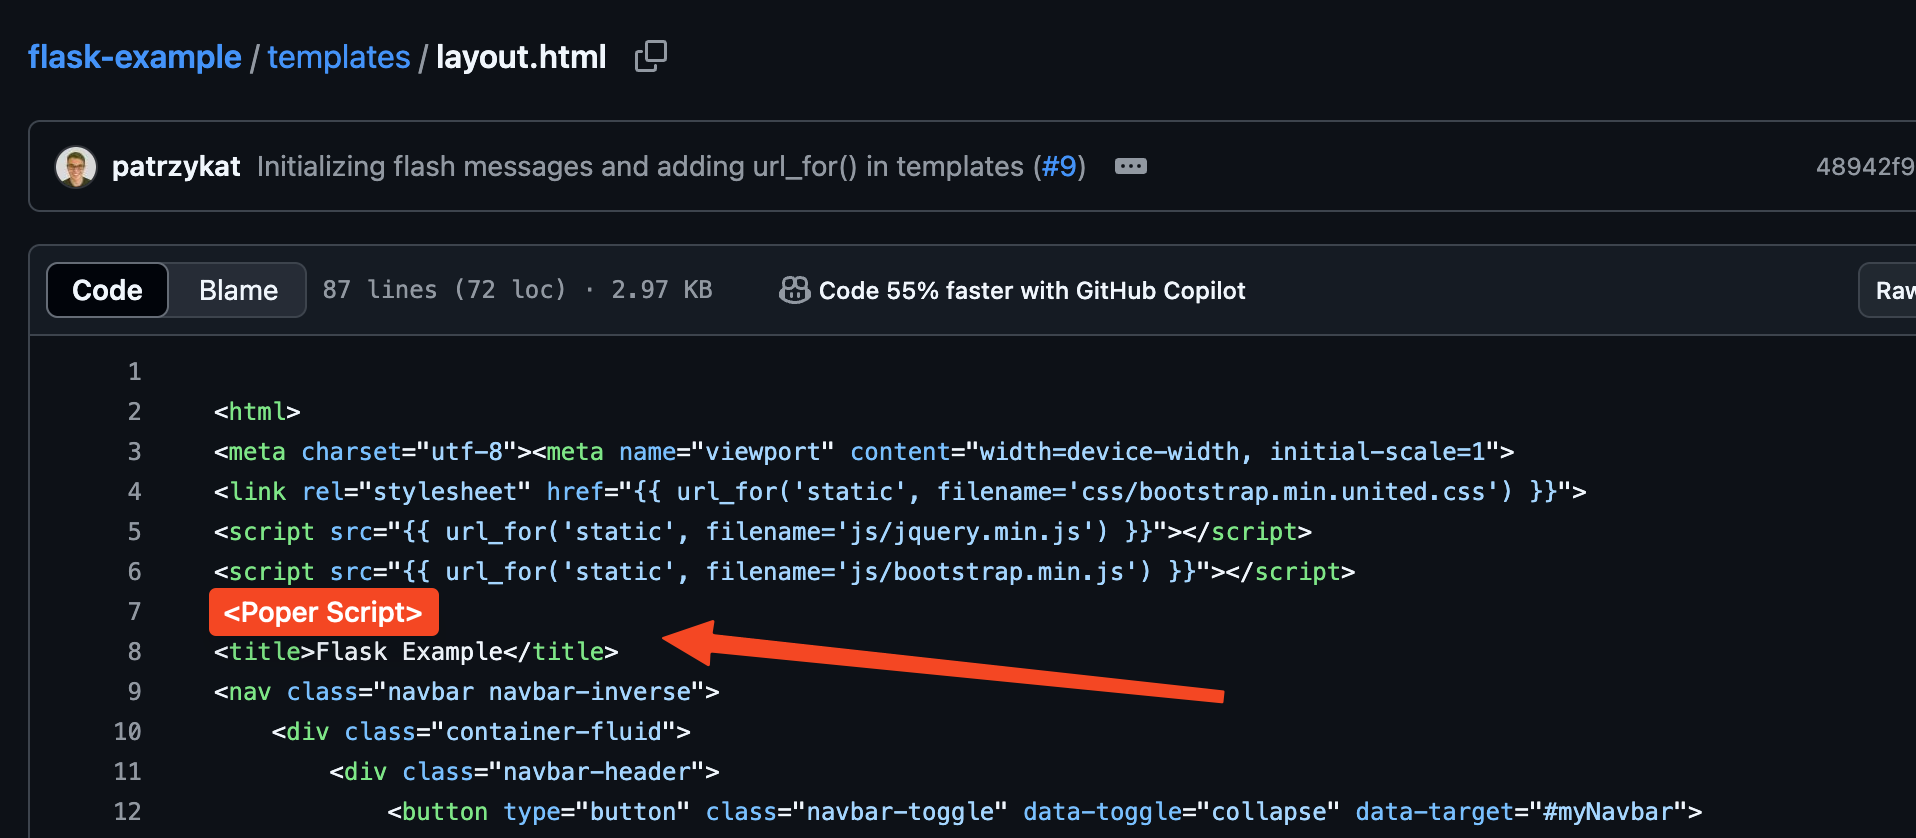Viewport: 1916px width, 838px height.
Task: Click the bootstrap.min.united.css link line
Action: 900,492
